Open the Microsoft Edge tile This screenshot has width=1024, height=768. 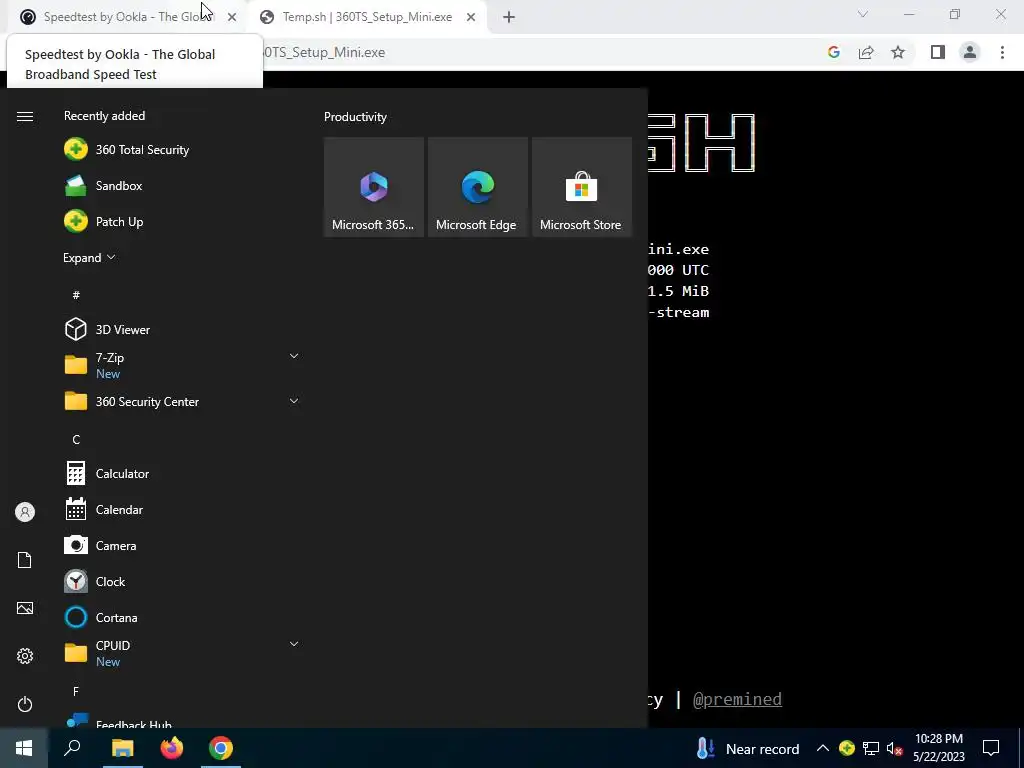pos(477,187)
